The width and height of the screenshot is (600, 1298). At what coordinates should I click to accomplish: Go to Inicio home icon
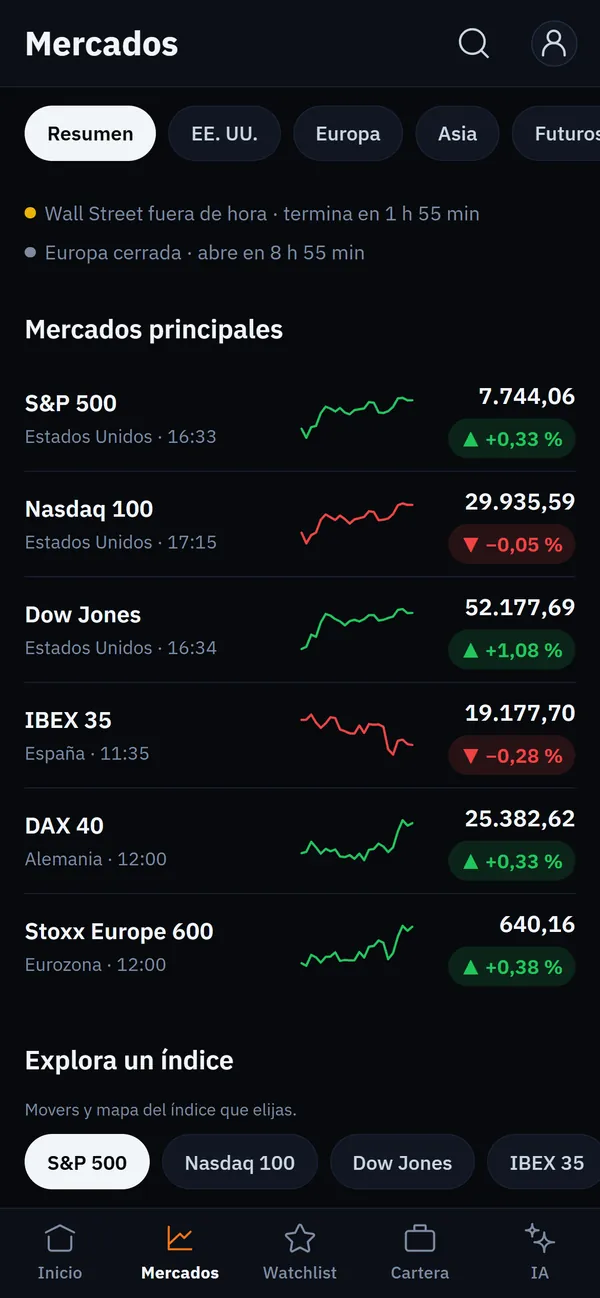point(60,1239)
